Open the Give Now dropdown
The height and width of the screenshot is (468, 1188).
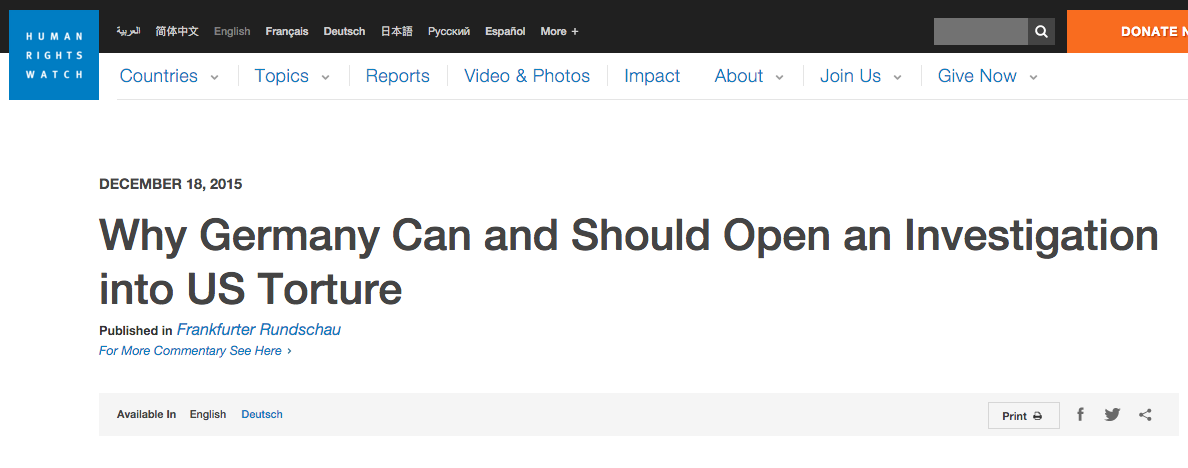[x=987, y=76]
